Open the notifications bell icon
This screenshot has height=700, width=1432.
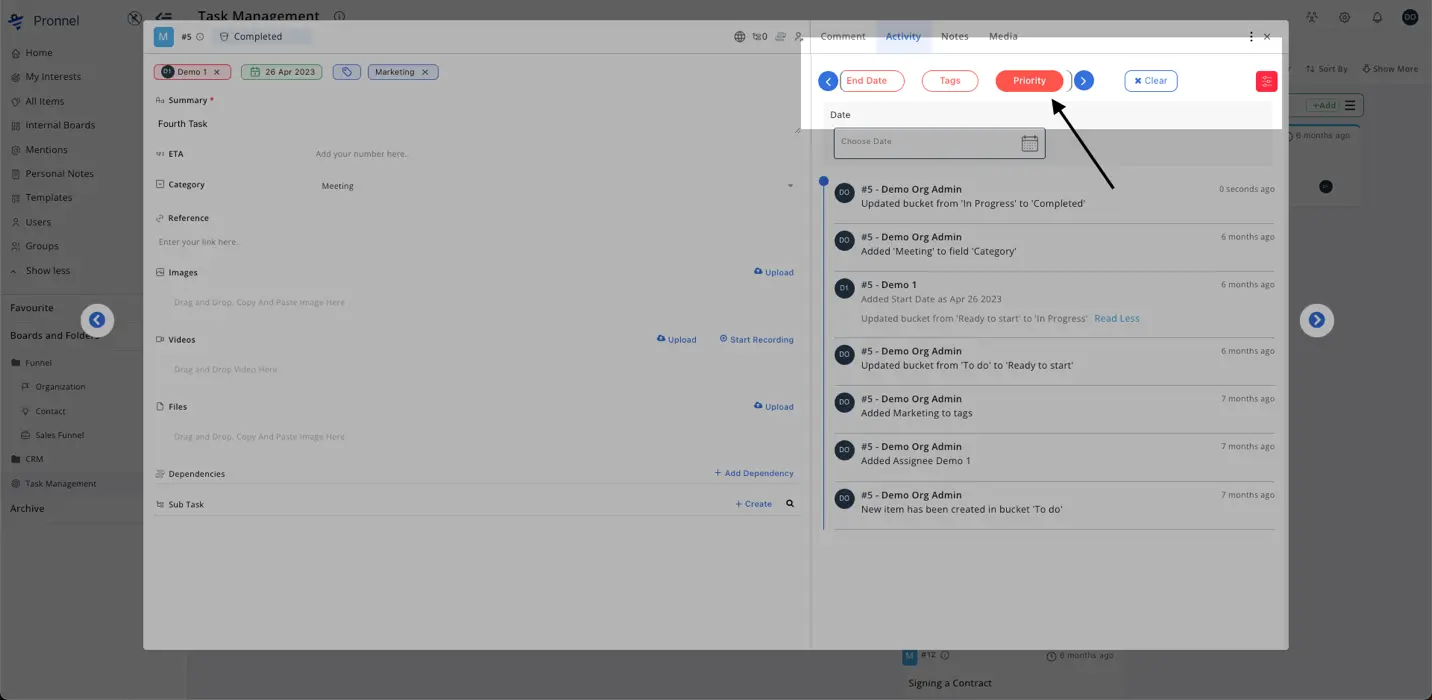[1377, 17]
